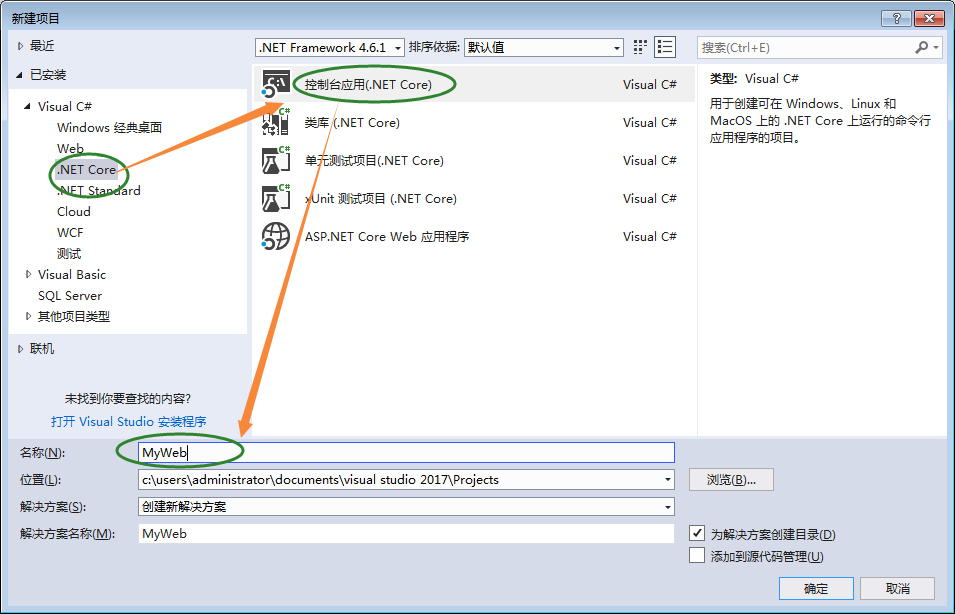
Task: Click the xUnit 测试项目 flask icon
Action: pyautogui.click(x=276, y=198)
